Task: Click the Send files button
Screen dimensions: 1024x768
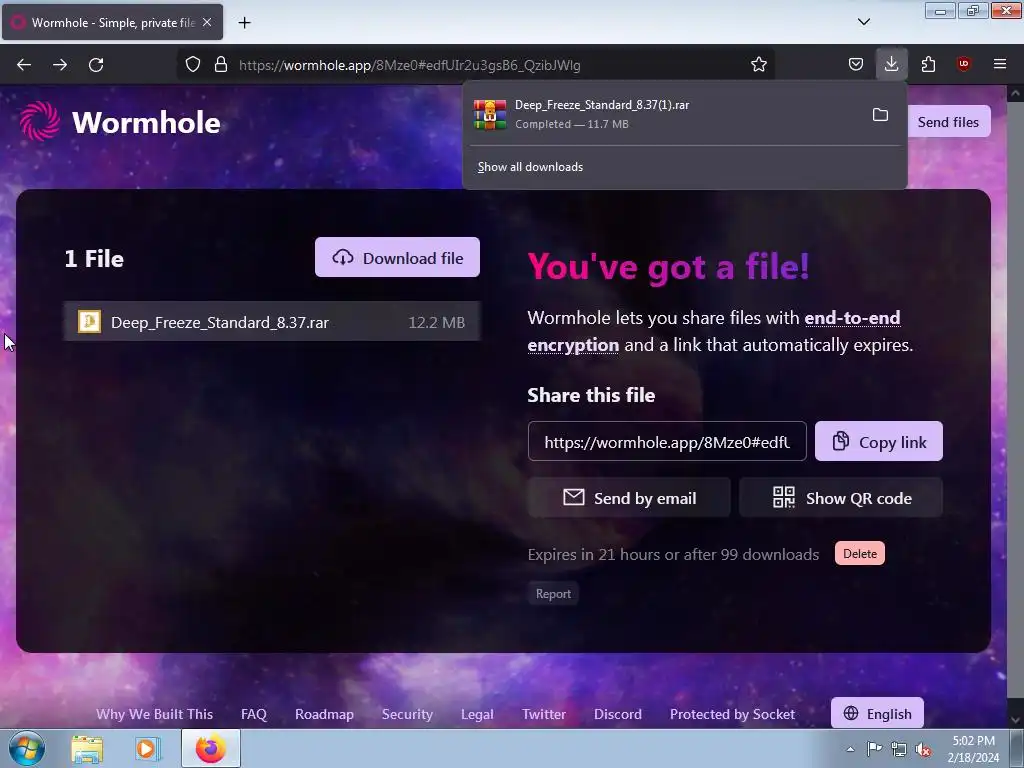Action: click(x=948, y=121)
